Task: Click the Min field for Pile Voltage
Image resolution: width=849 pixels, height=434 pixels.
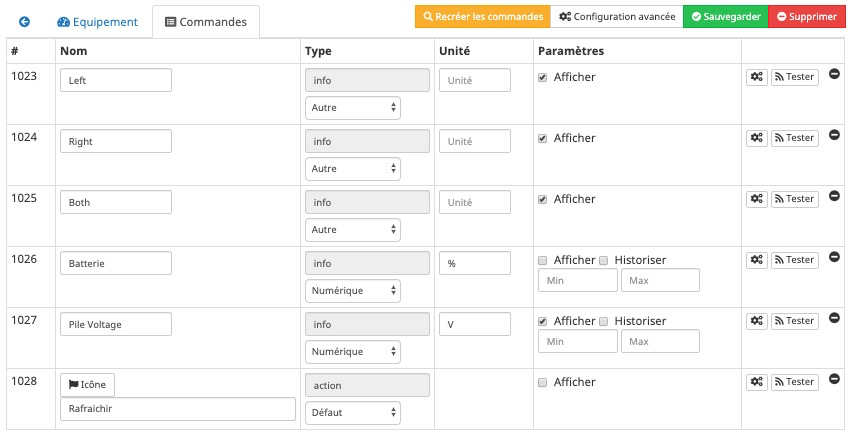Action: [577, 342]
